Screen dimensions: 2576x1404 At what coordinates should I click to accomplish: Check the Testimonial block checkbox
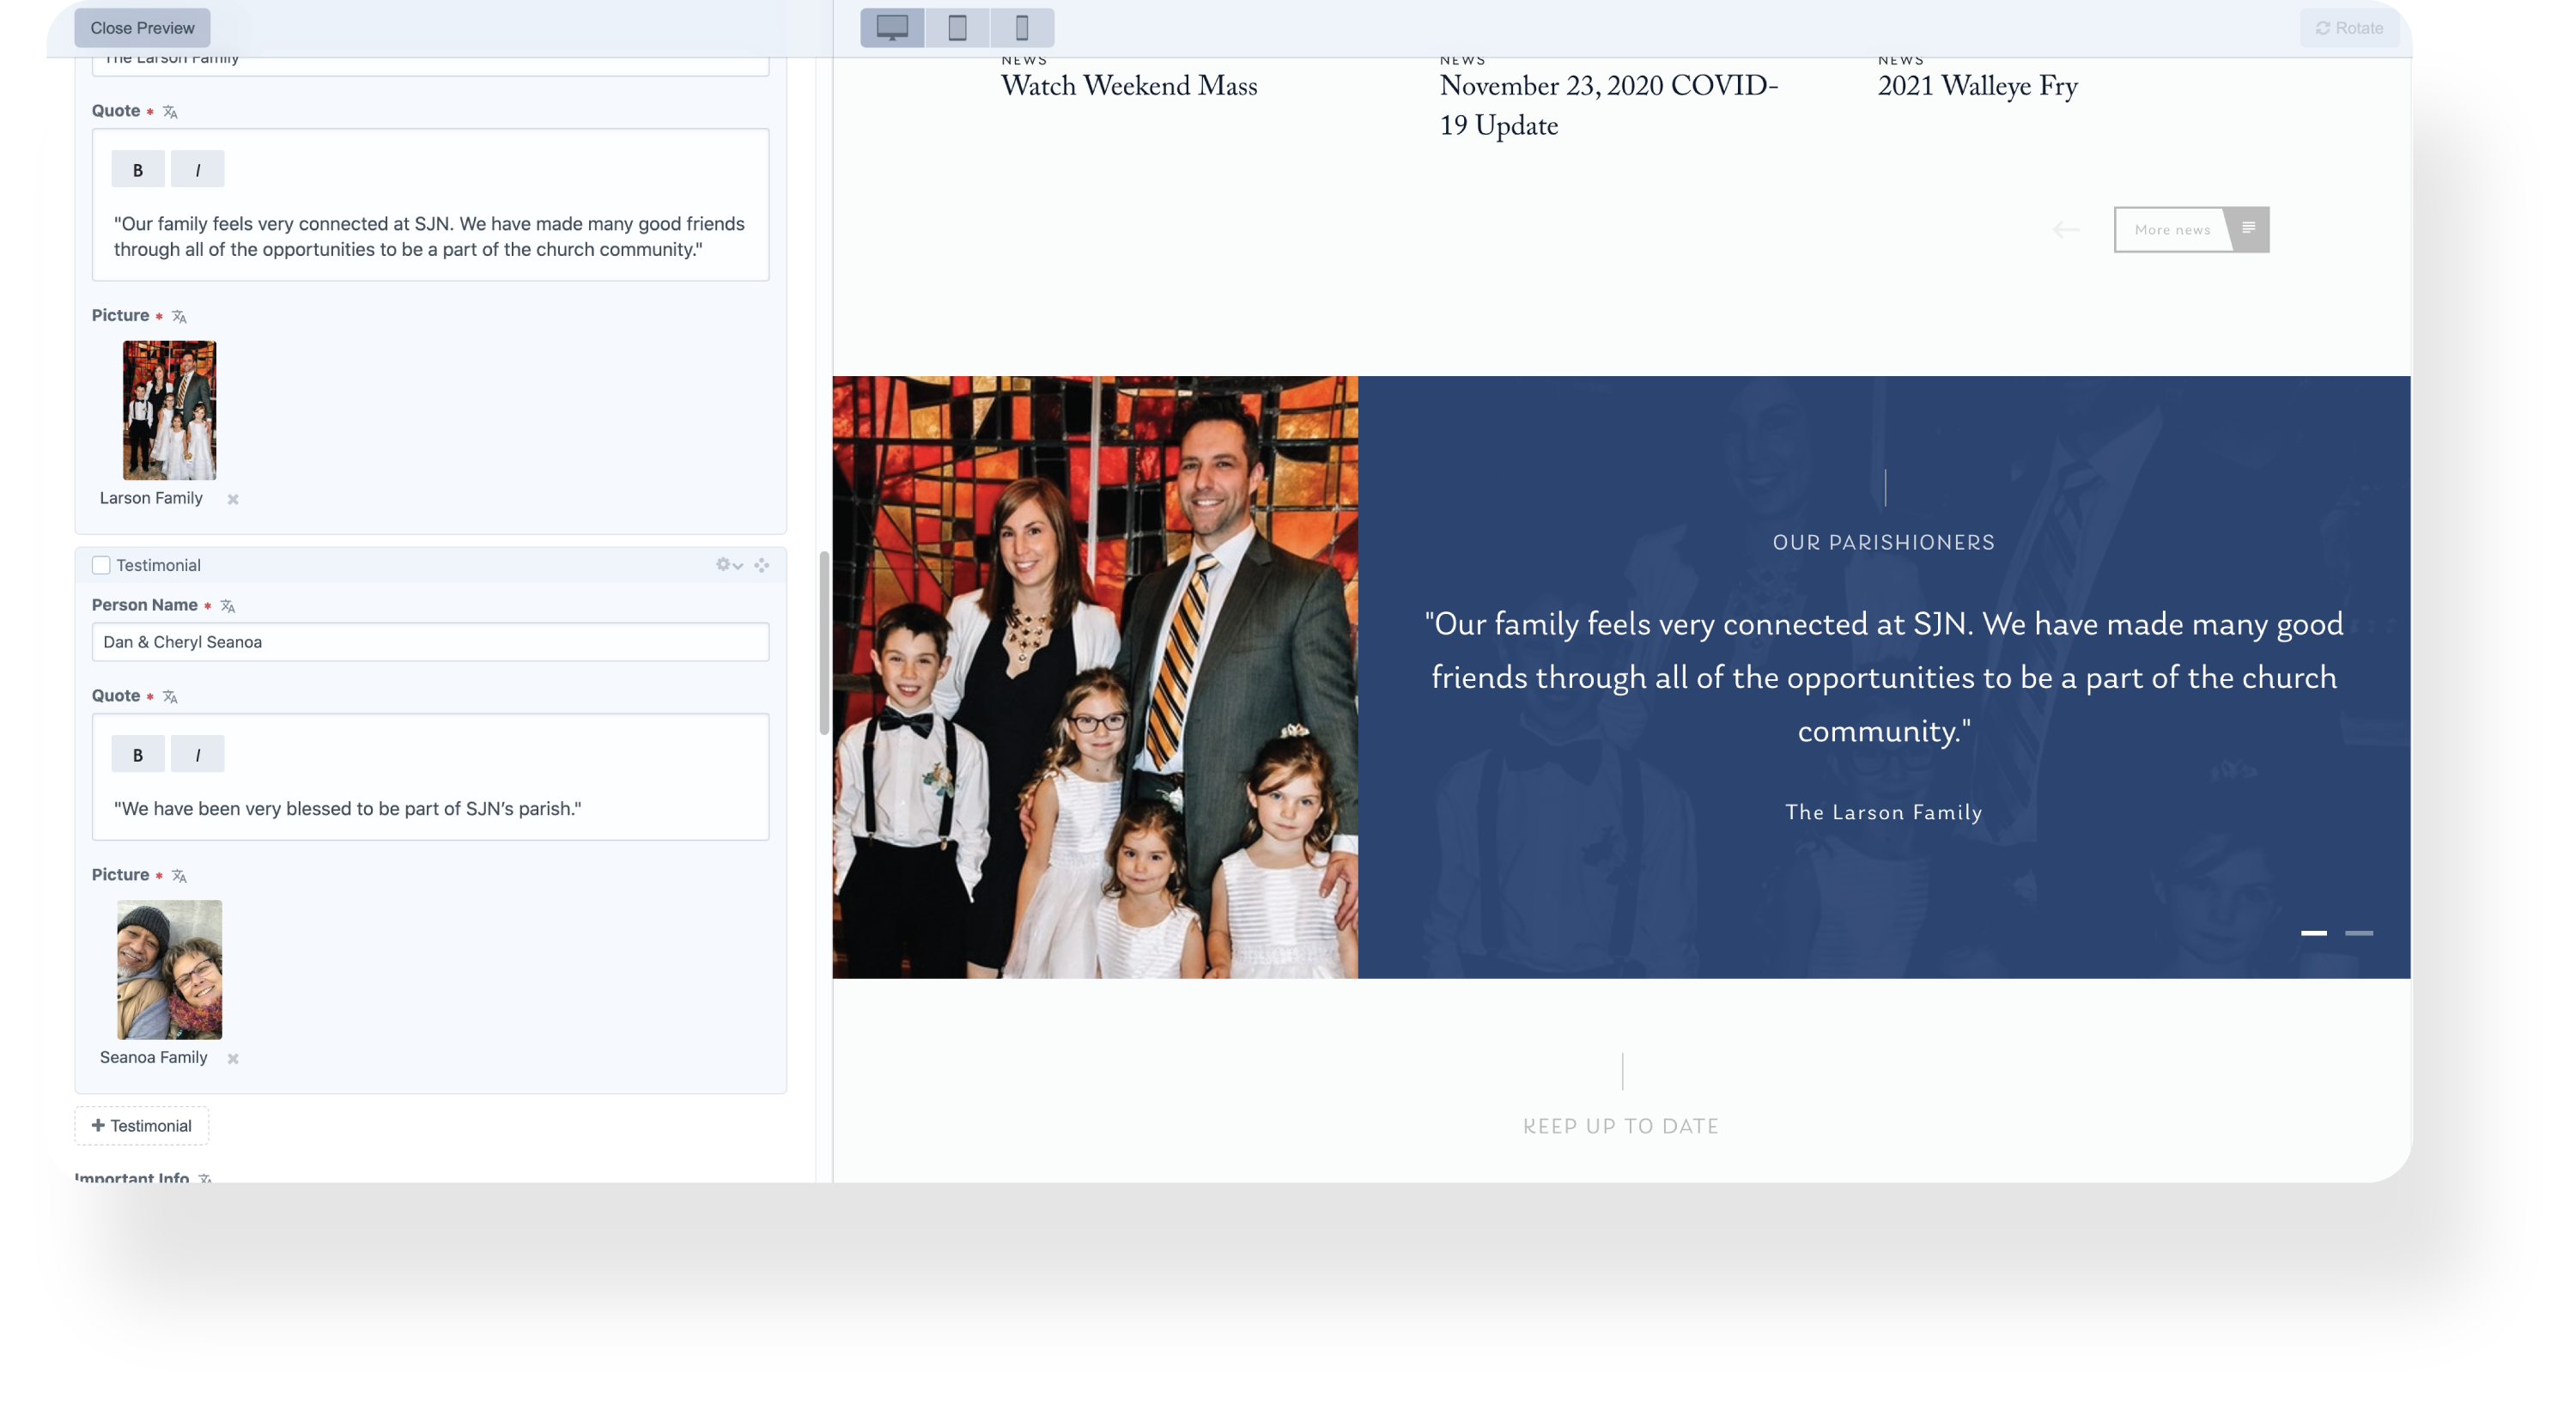[101, 565]
